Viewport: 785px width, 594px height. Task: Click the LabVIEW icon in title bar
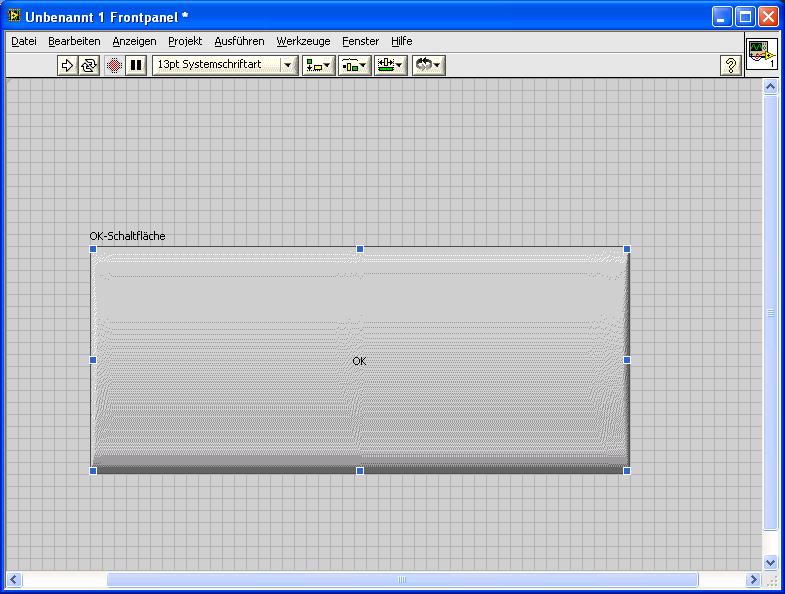coord(14,16)
